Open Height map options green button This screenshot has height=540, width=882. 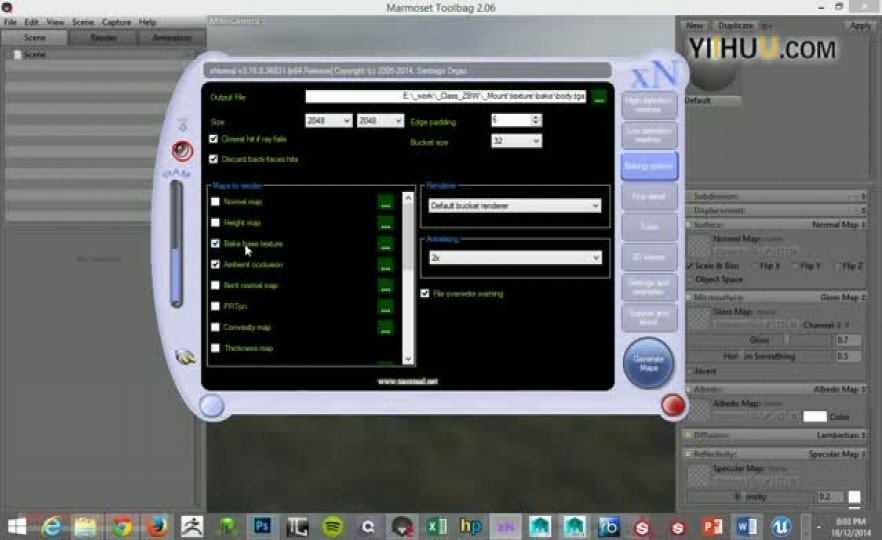[x=385, y=223]
